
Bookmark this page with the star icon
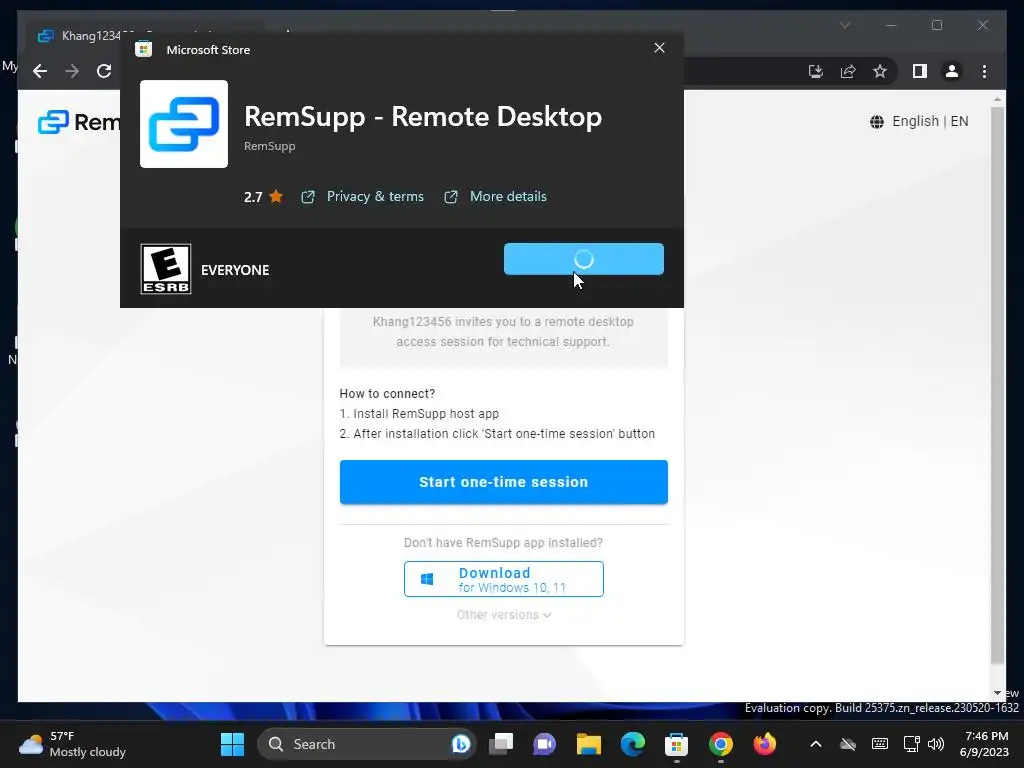[880, 71]
